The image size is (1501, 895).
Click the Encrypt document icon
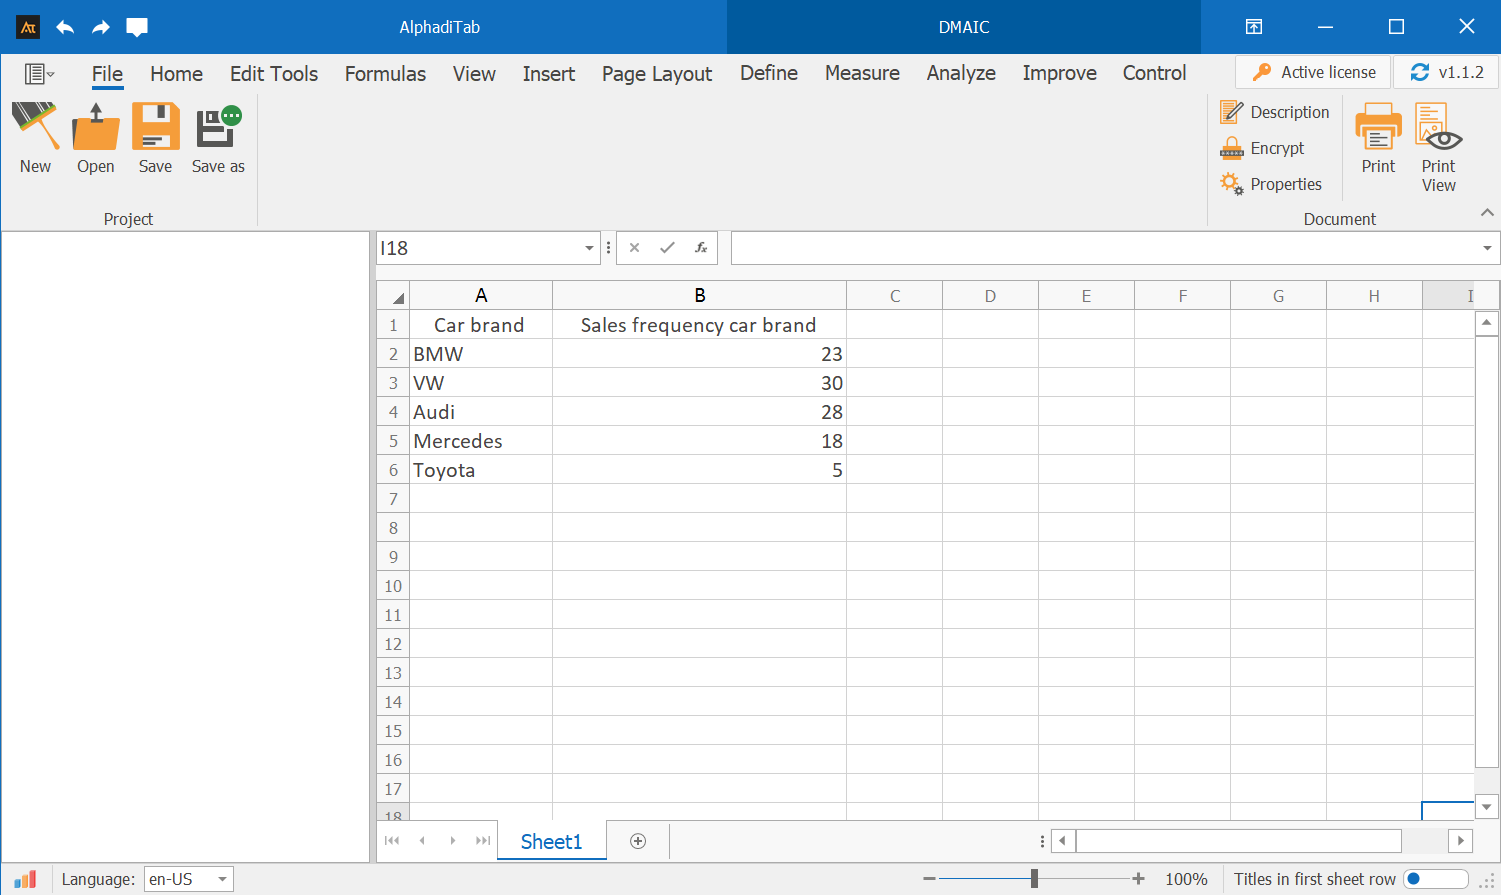click(x=1263, y=148)
